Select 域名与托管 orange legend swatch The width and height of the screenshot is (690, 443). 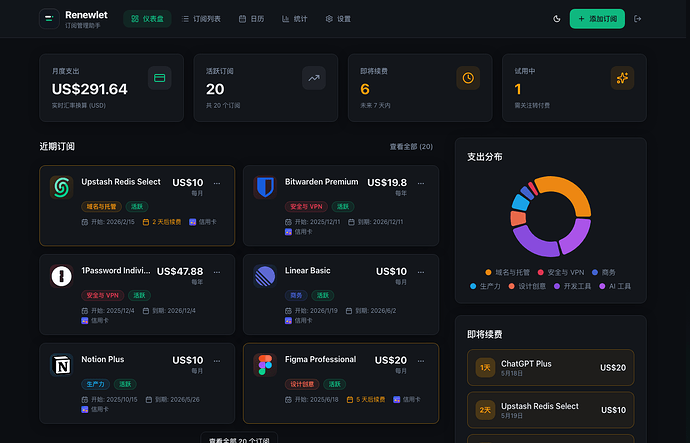point(488,272)
